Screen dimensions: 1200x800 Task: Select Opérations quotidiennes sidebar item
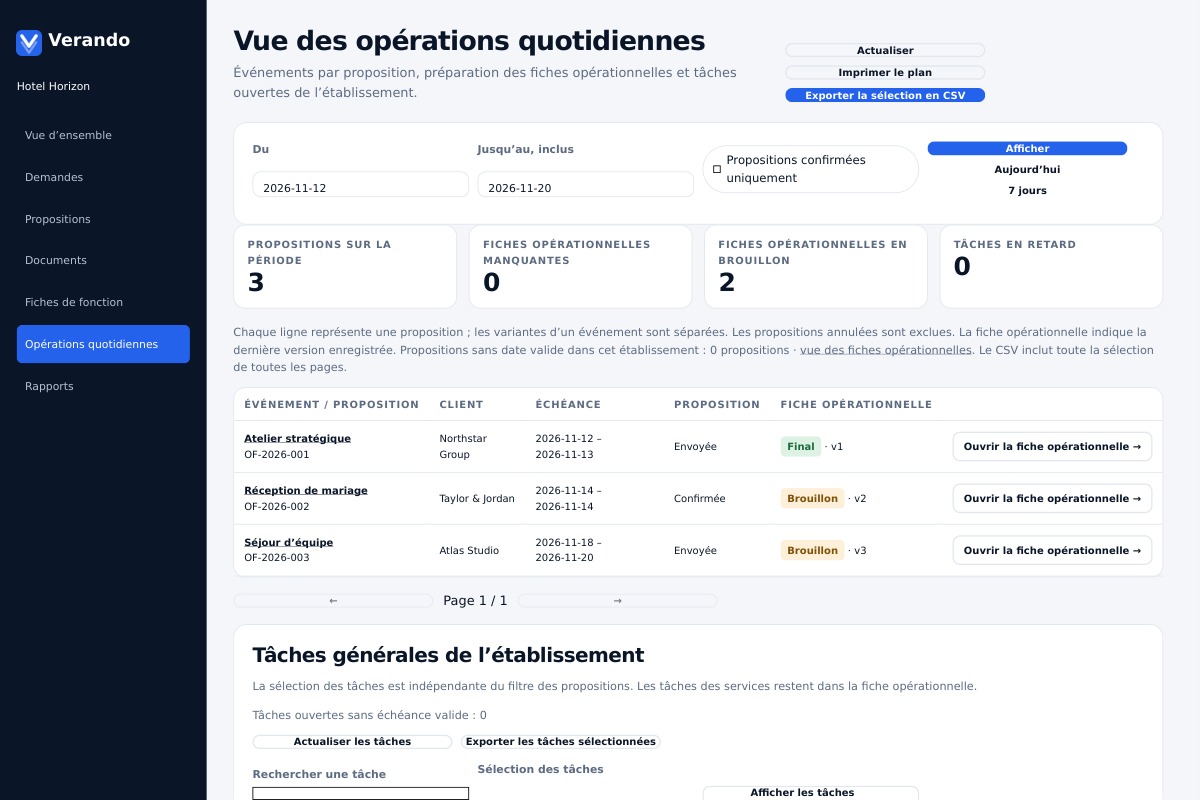(103, 344)
